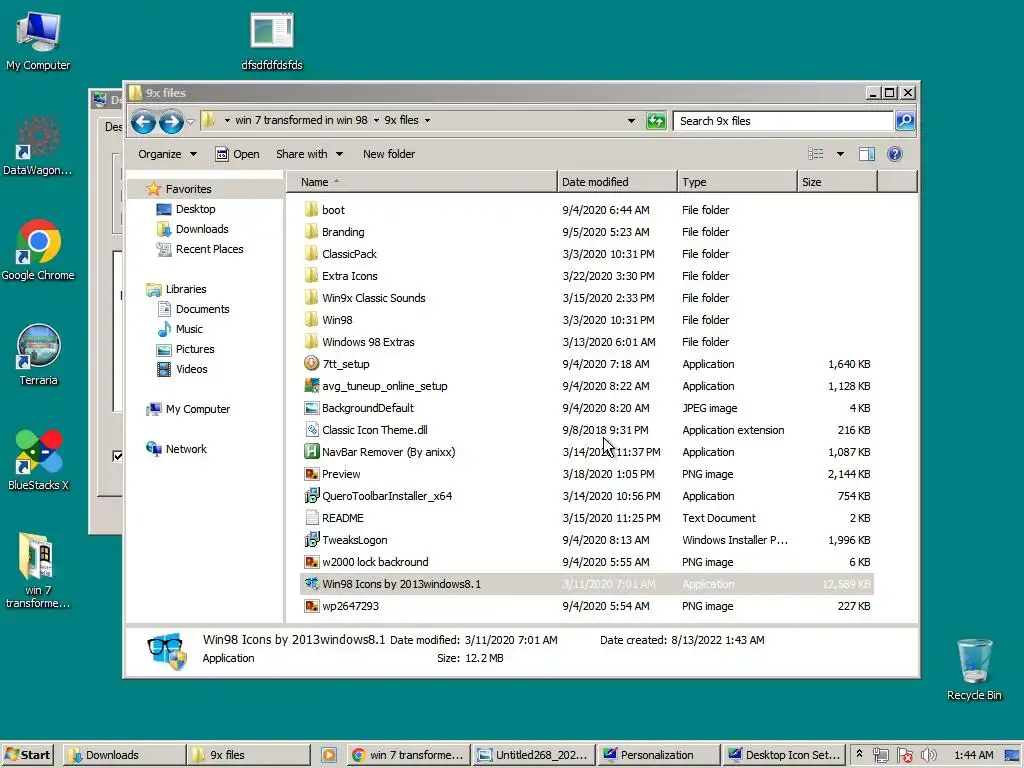Click the media player icon in taskbar

328,755
